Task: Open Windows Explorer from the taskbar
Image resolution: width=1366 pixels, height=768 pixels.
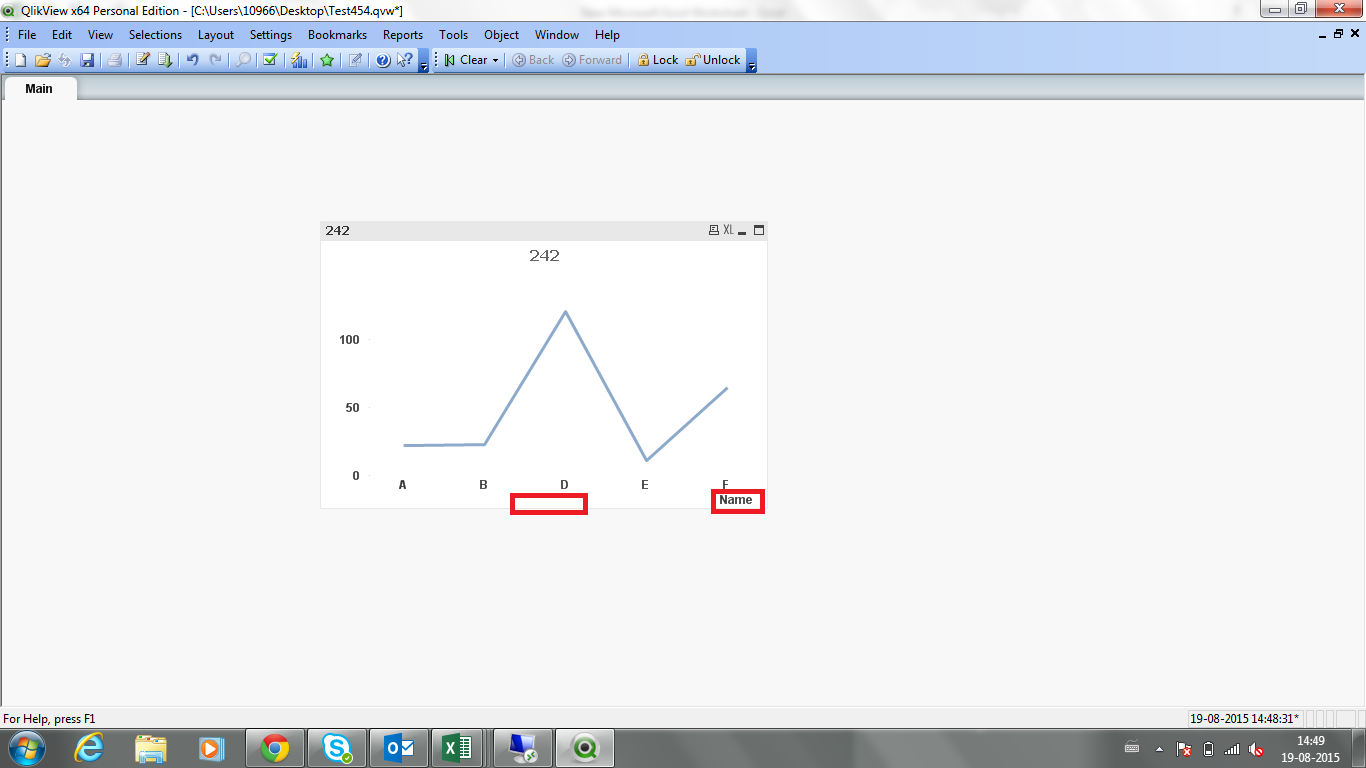Action: 151,748
